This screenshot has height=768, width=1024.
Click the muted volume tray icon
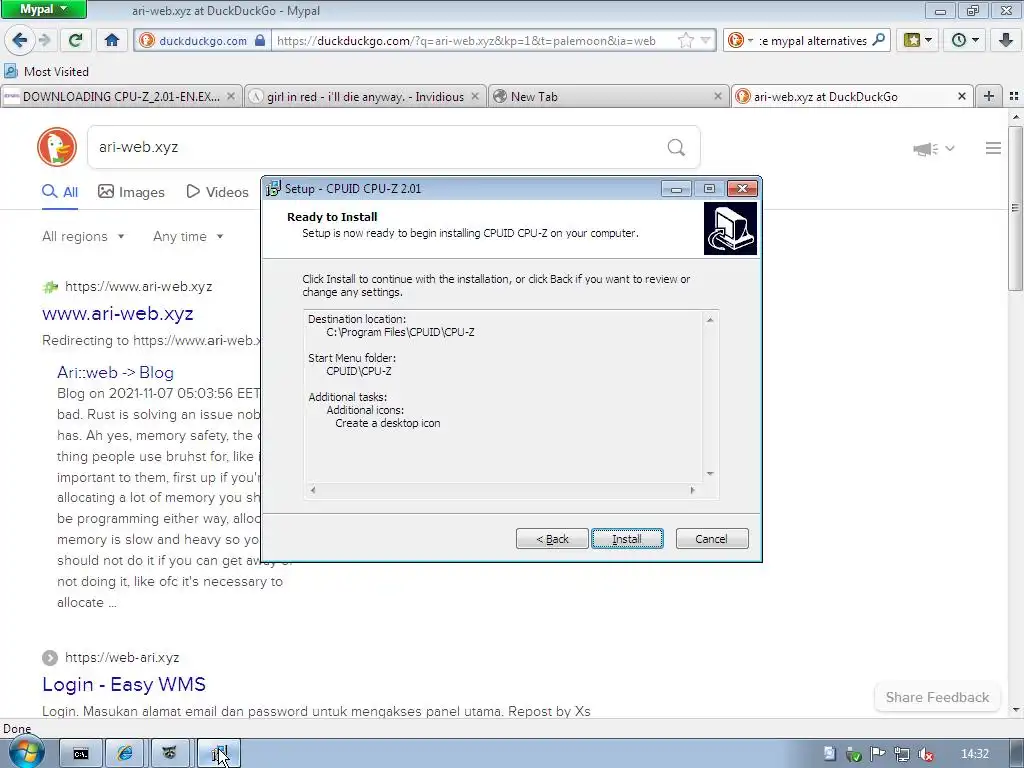[x=925, y=754]
